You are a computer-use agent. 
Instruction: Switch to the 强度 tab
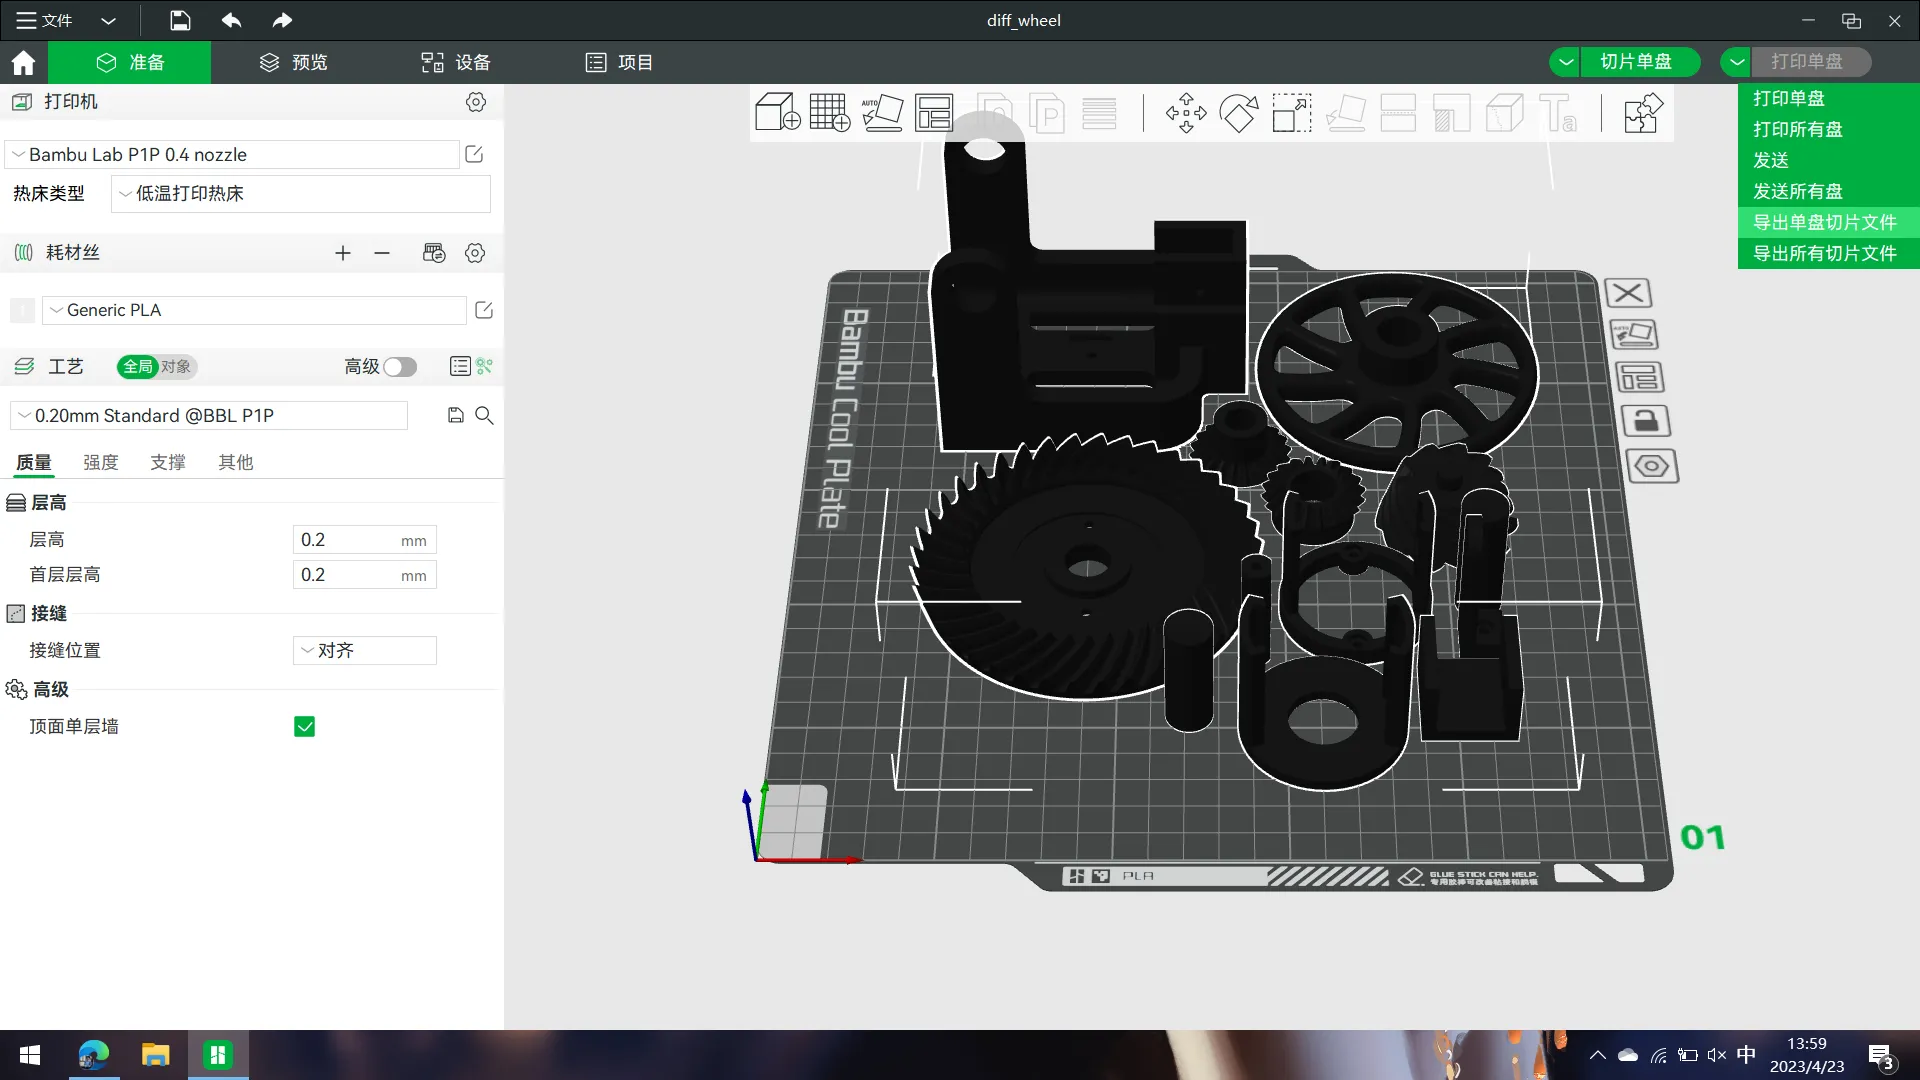tap(100, 462)
